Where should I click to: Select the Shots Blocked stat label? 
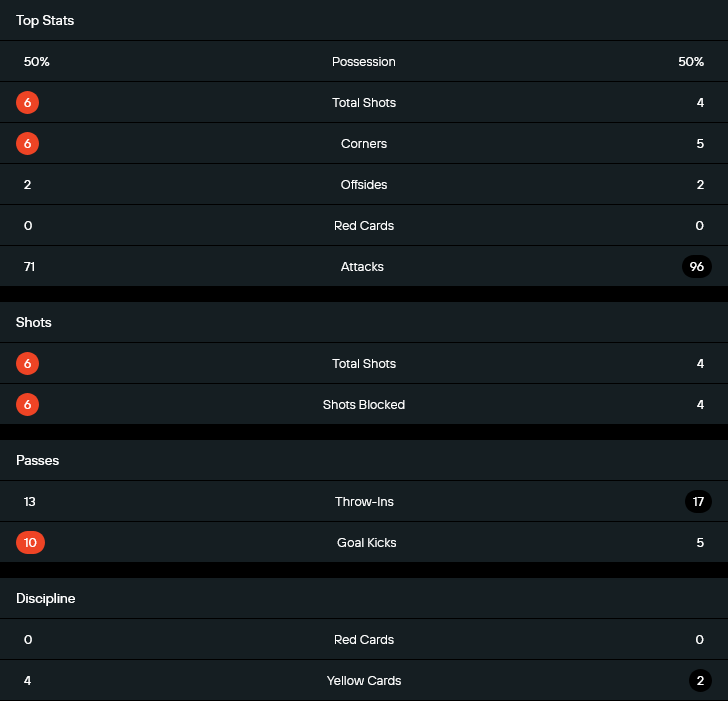pos(364,405)
